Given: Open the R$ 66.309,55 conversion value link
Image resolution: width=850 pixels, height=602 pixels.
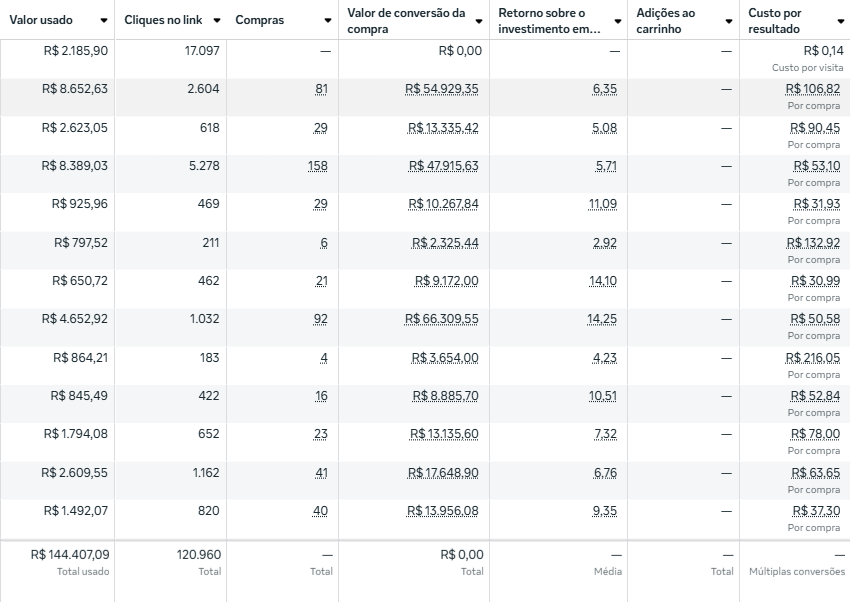Looking at the screenshot, I should point(442,319).
